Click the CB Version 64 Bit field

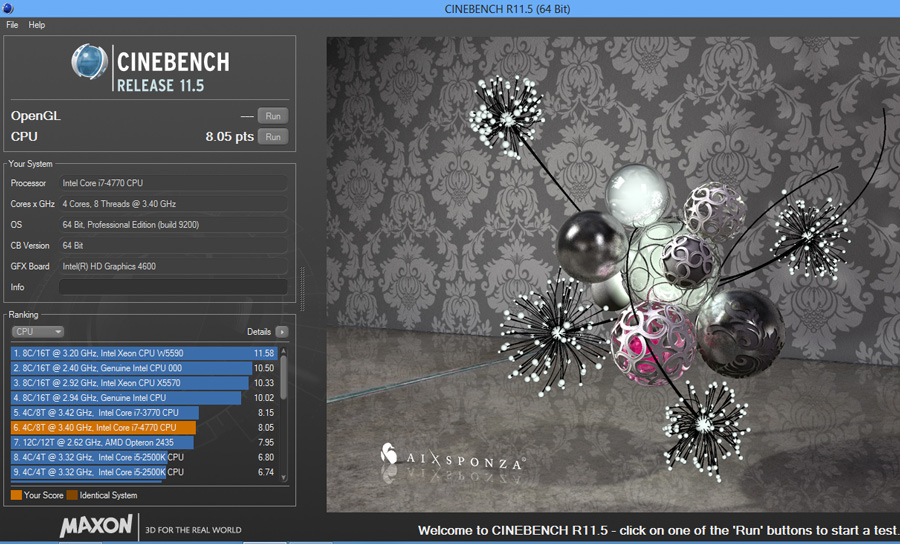click(173, 245)
